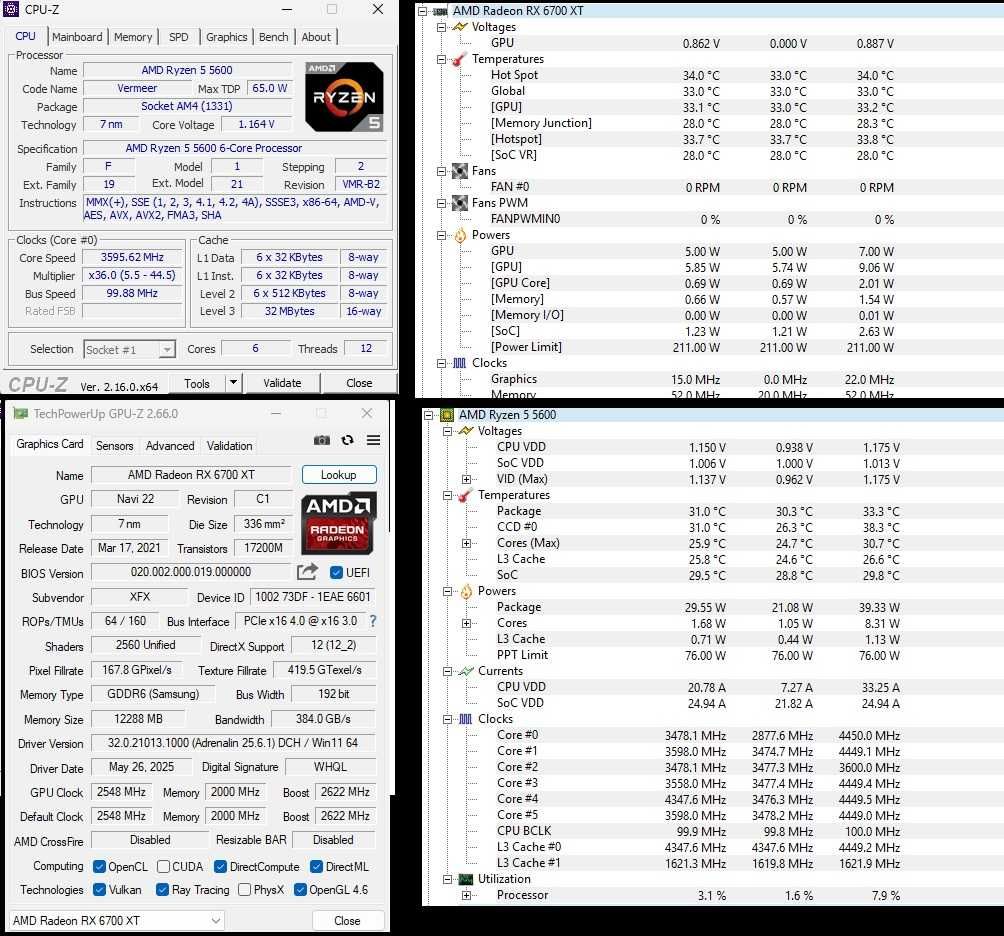Click the Ryzen 5 5600 Clocks waveform icon
Screen dimensions: 1004x936
pyautogui.click(x=466, y=719)
